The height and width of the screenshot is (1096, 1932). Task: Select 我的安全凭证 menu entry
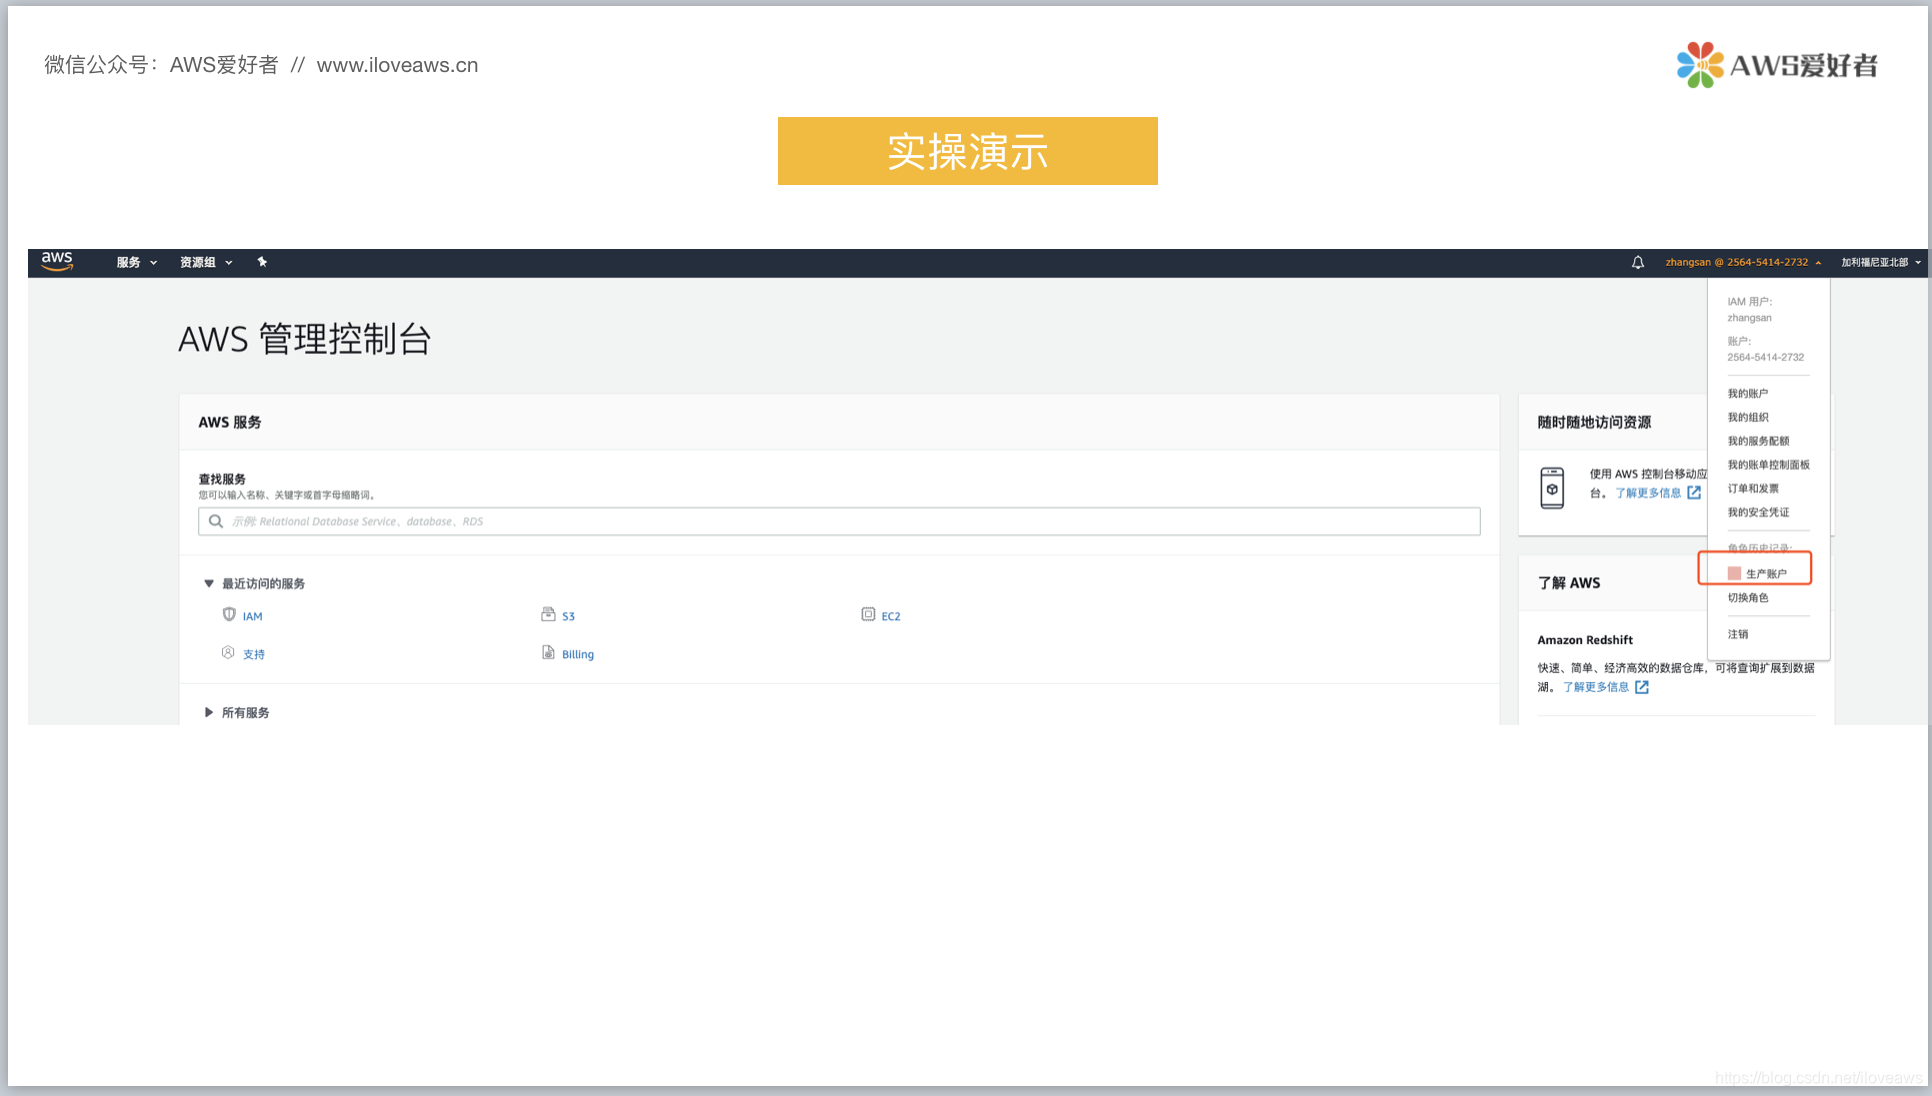[x=1758, y=513]
